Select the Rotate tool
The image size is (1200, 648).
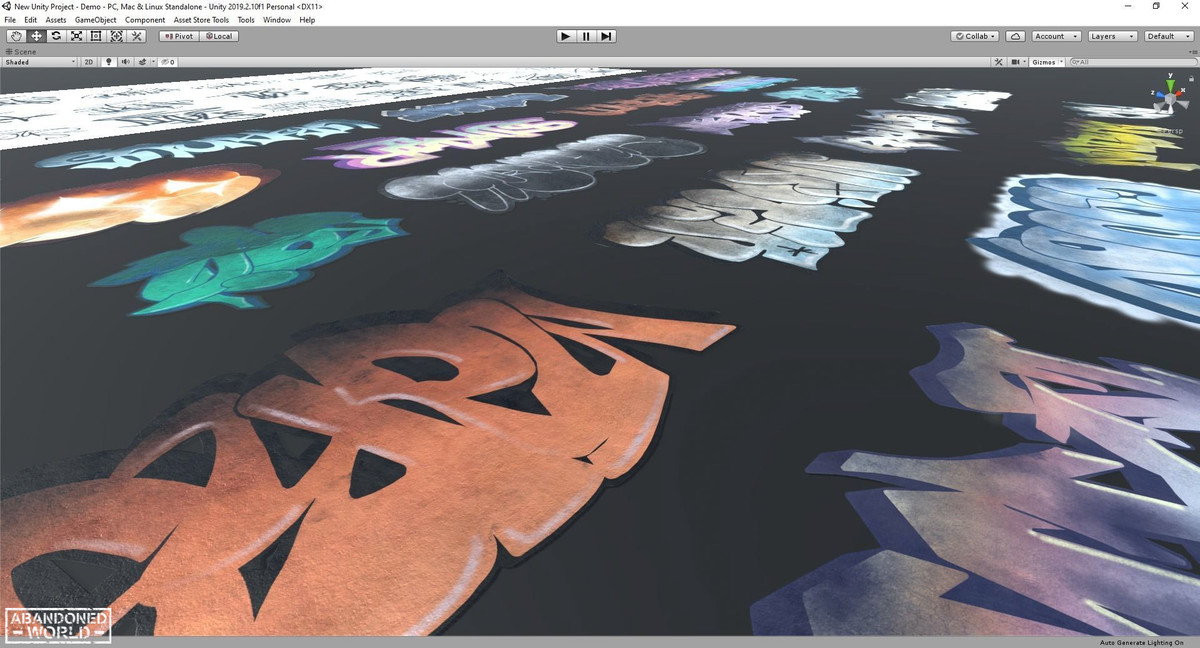pyautogui.click(x=56, y=36)
